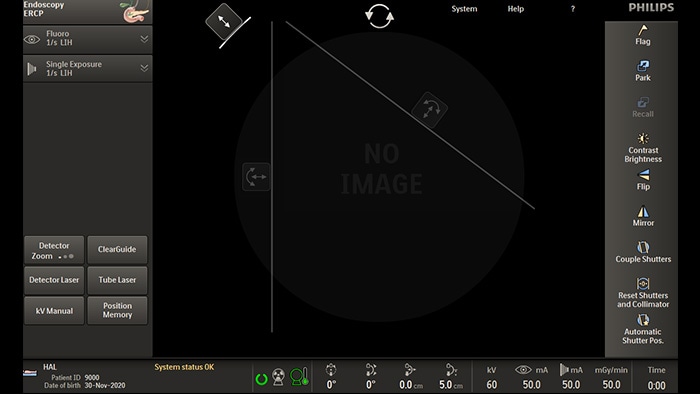This screenshot has width=700, height=394.
Task: Click the image rotate arrows icon
Action: coord(379,17)
